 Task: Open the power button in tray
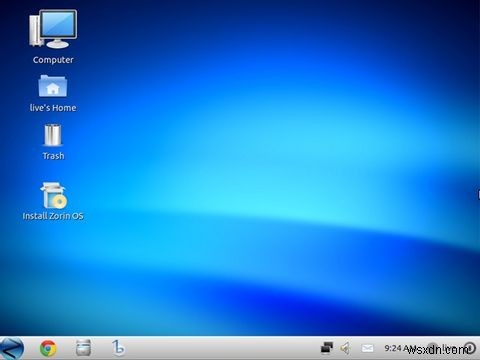[x=470, y=348]
